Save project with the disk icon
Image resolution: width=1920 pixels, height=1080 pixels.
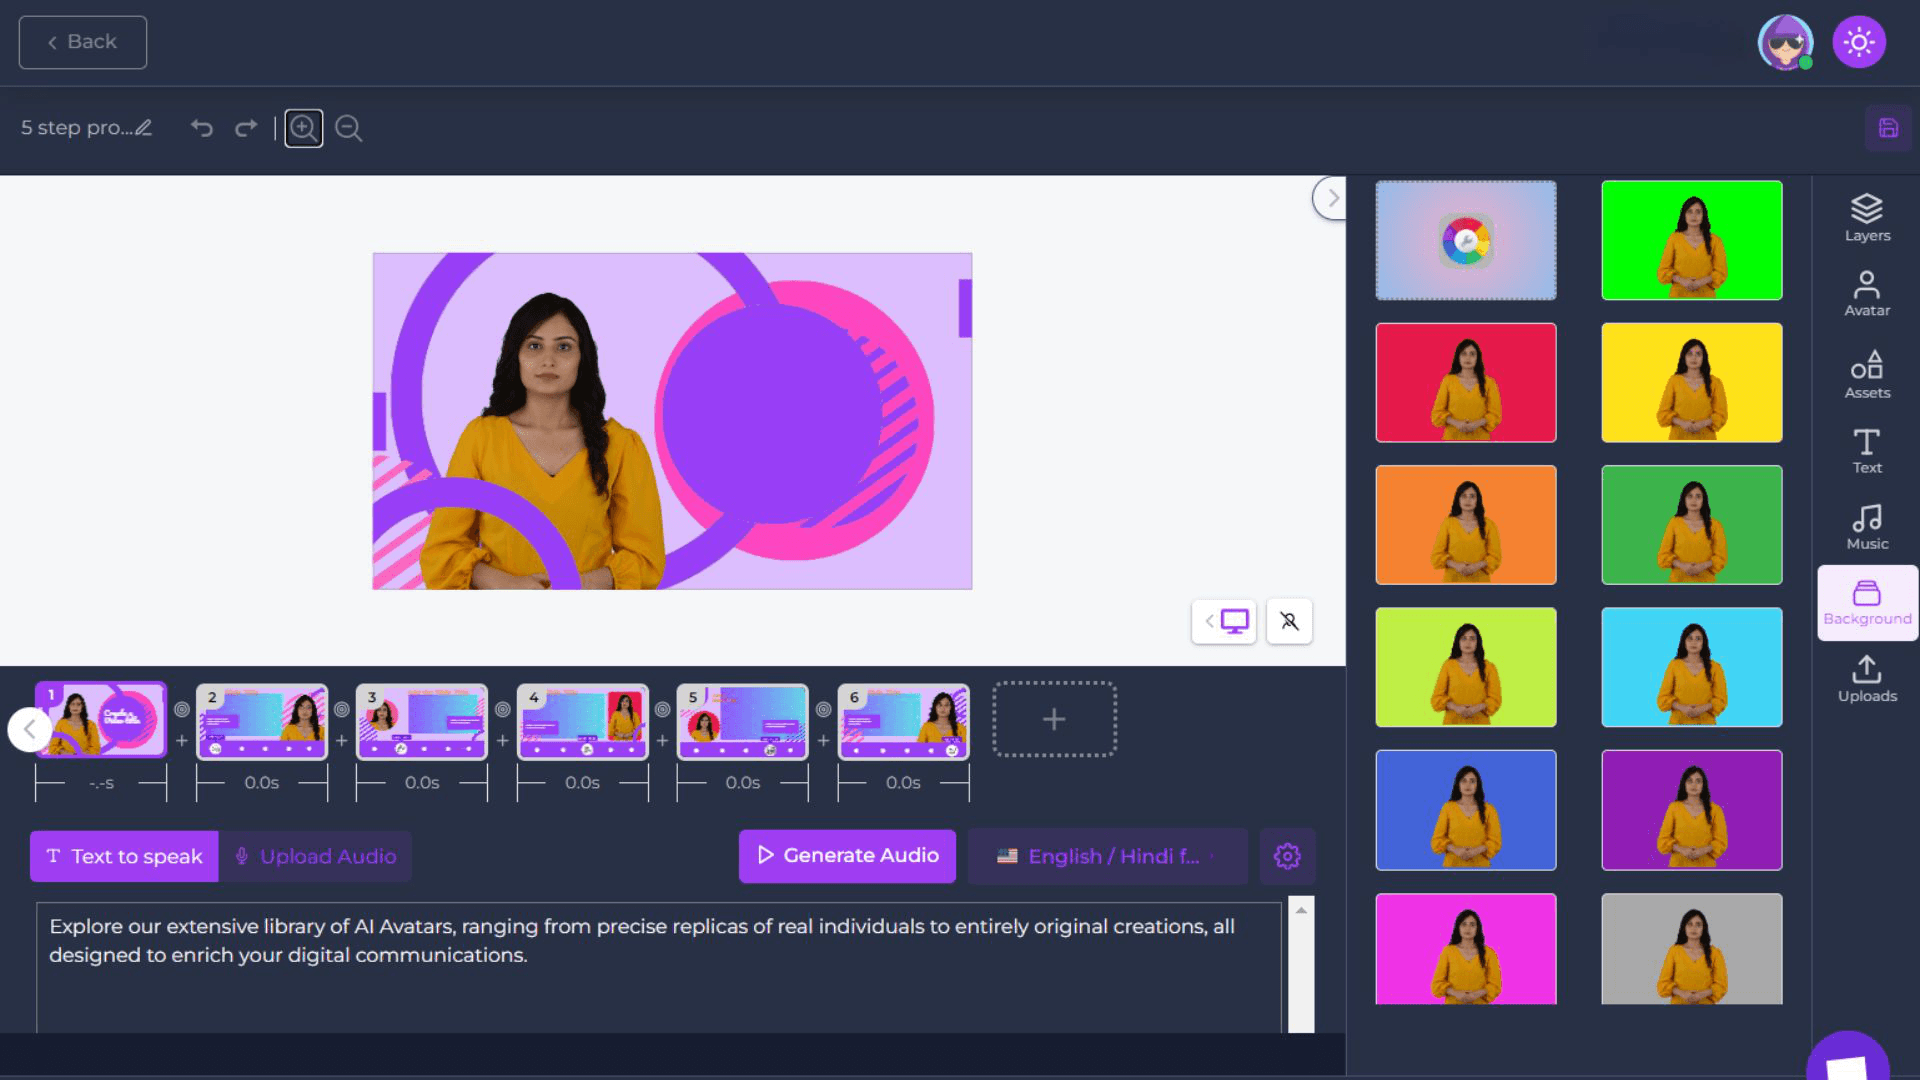tap(1887, 128)
